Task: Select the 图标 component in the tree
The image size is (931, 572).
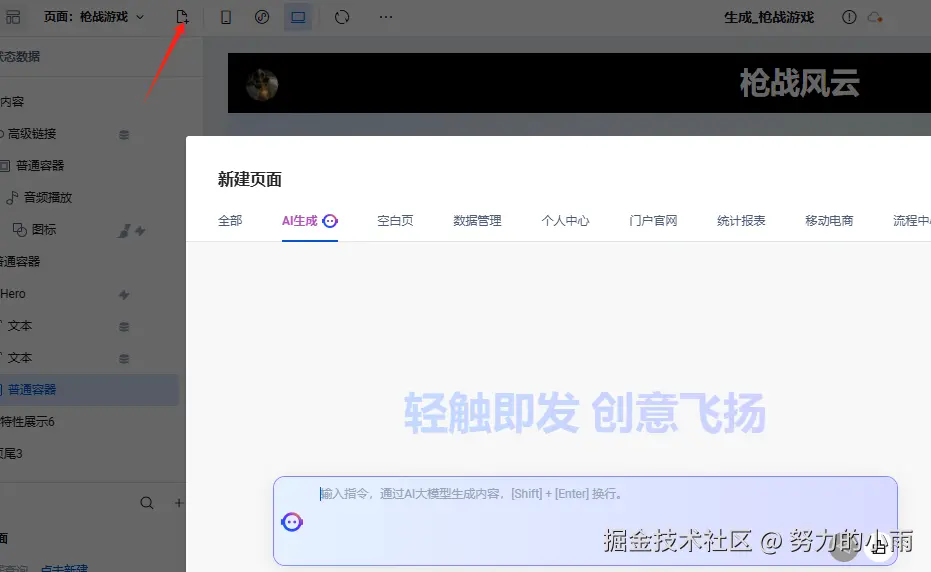Action: point(44,229)
